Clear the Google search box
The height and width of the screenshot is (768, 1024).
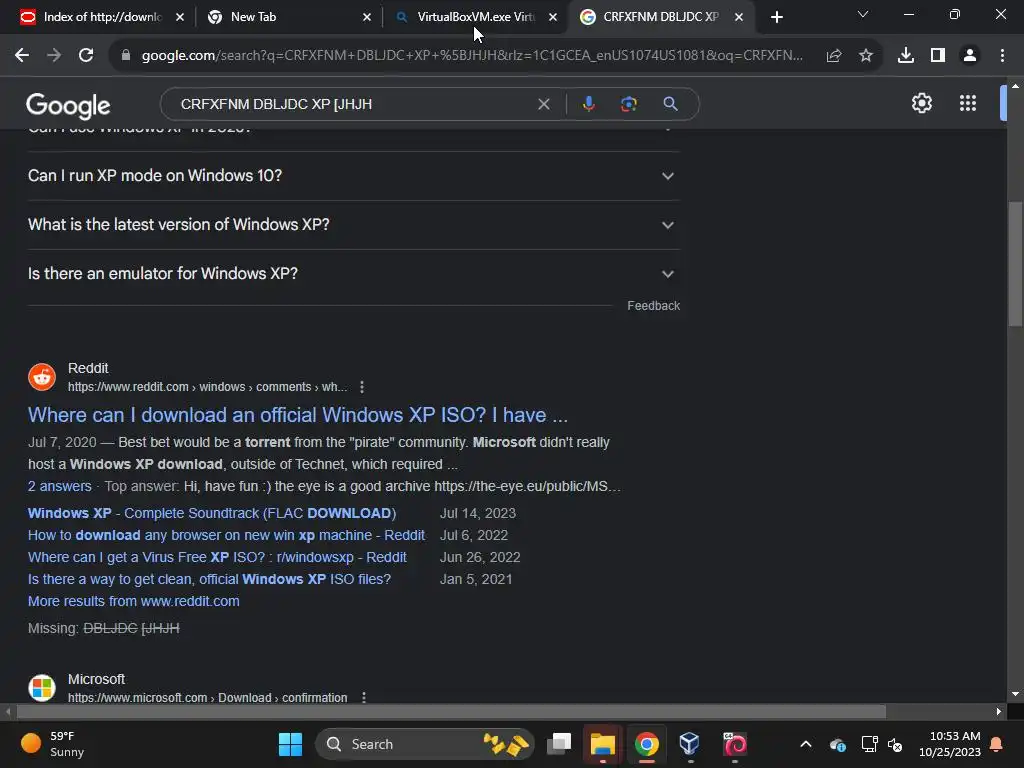click(x=543, y=104)
